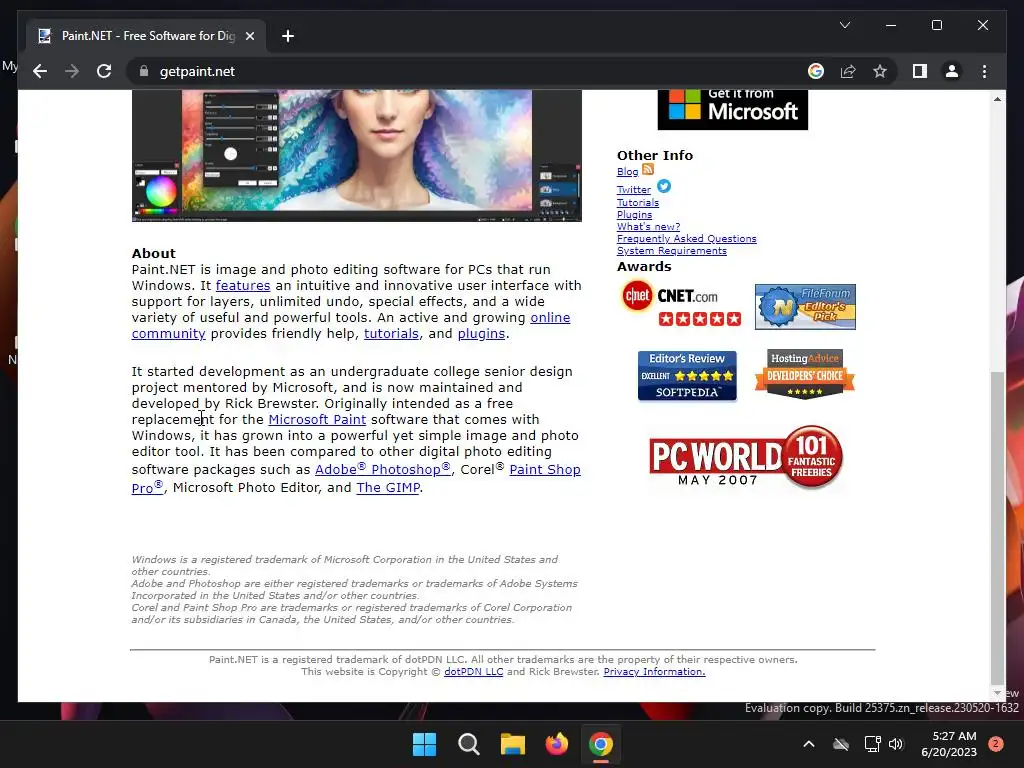This screenshot has width=1024, height=768.
Task: Open the What's new? link
Action: point(648,227)
